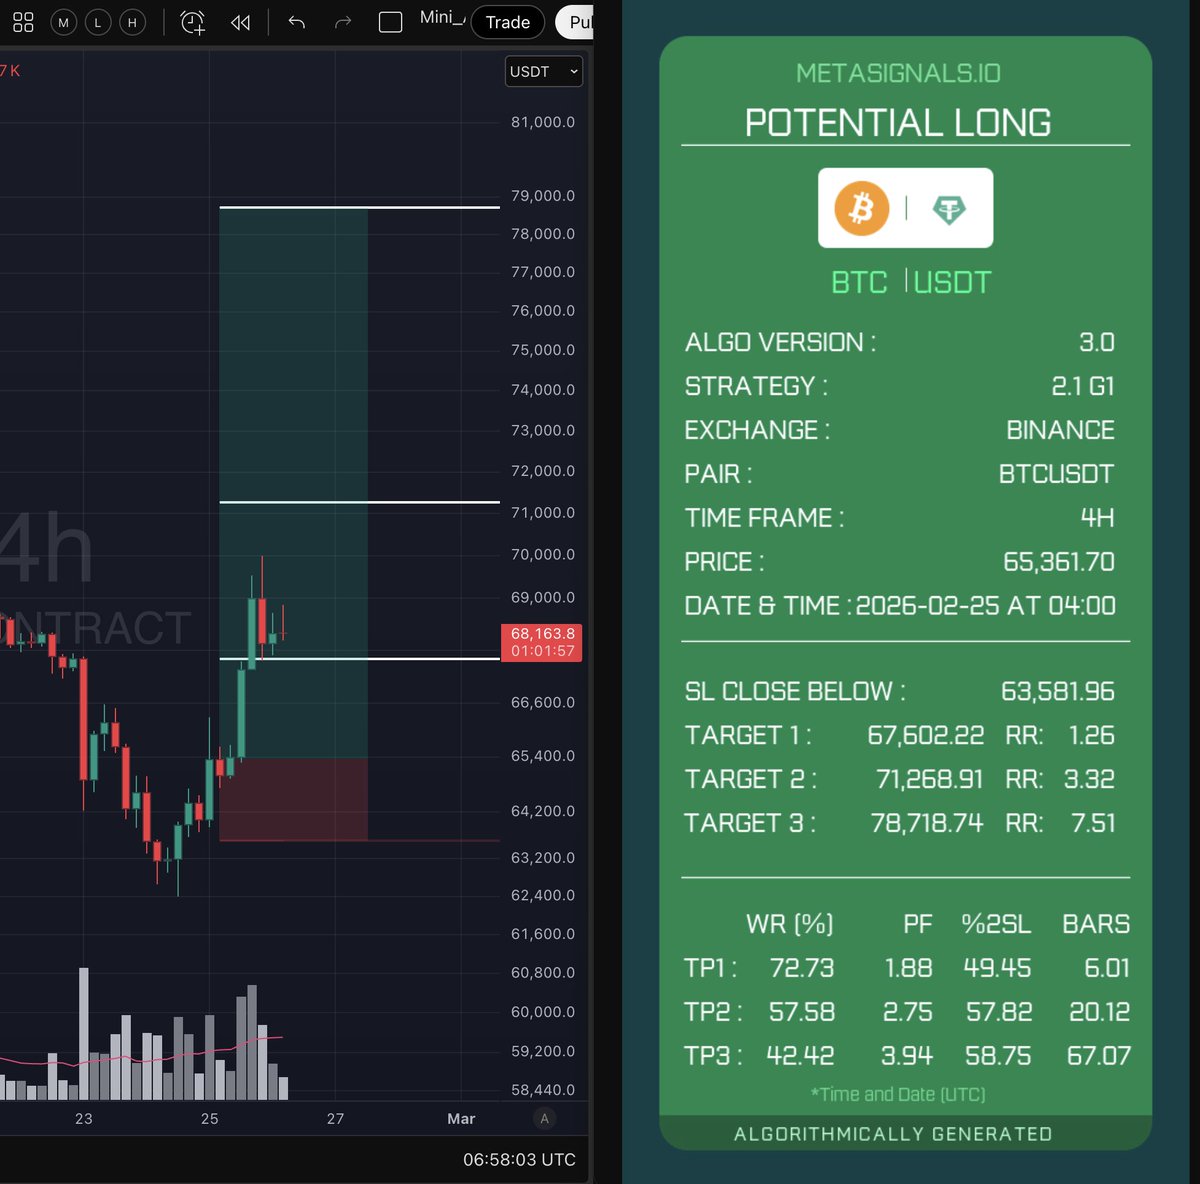This screenshot has width=1200, height=1184.
Task: Create an alert with the alarm clock icon
Action: pyautogui.click(x=193, y=22)
